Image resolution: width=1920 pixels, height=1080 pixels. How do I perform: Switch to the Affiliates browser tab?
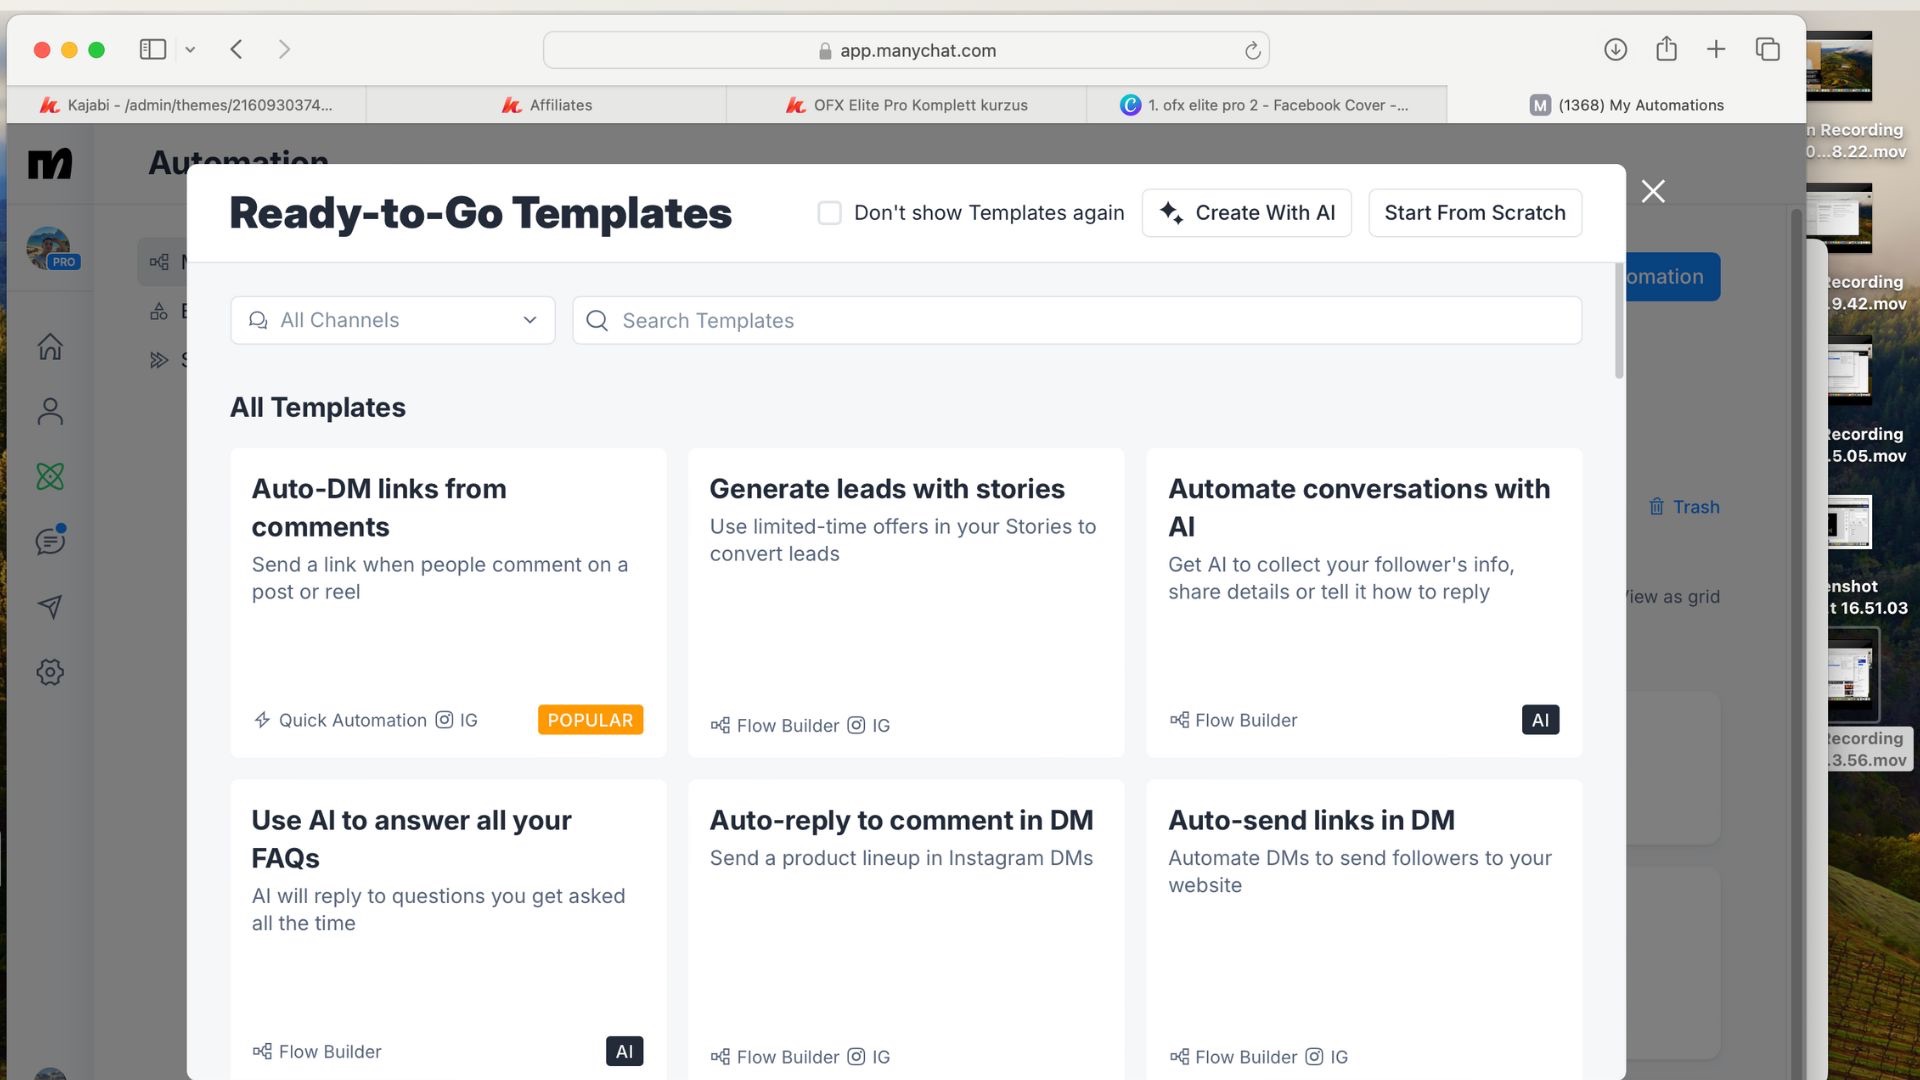pyautogui.click(x=546, y=105)
